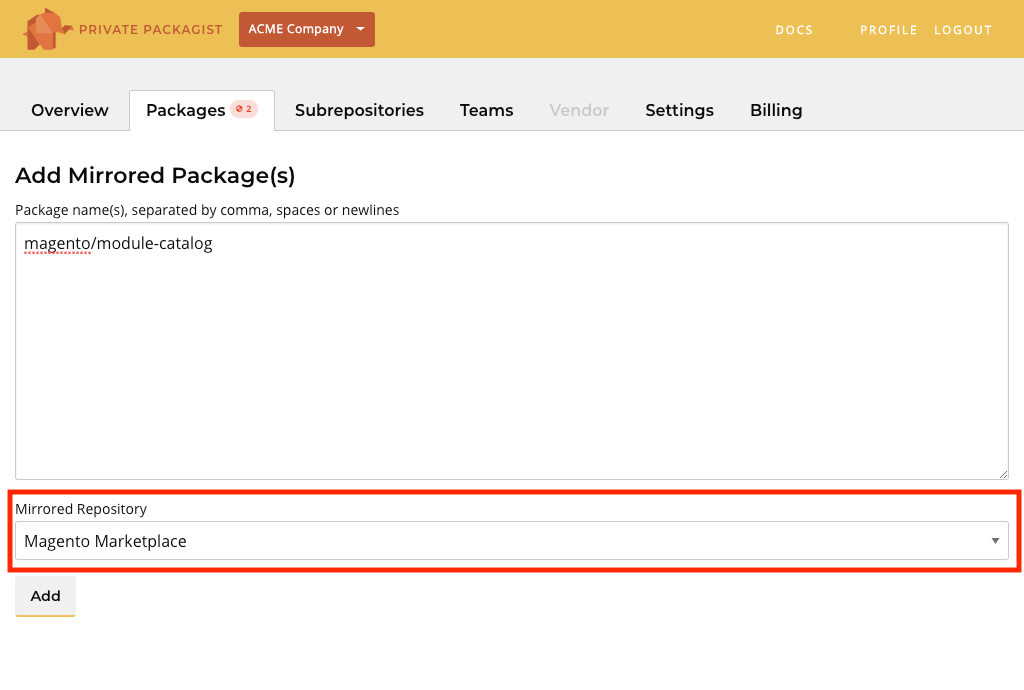This screenshot has height=690, width=1024.
Task: Log out using the LOGOUT link
Action: coord(963,30)
